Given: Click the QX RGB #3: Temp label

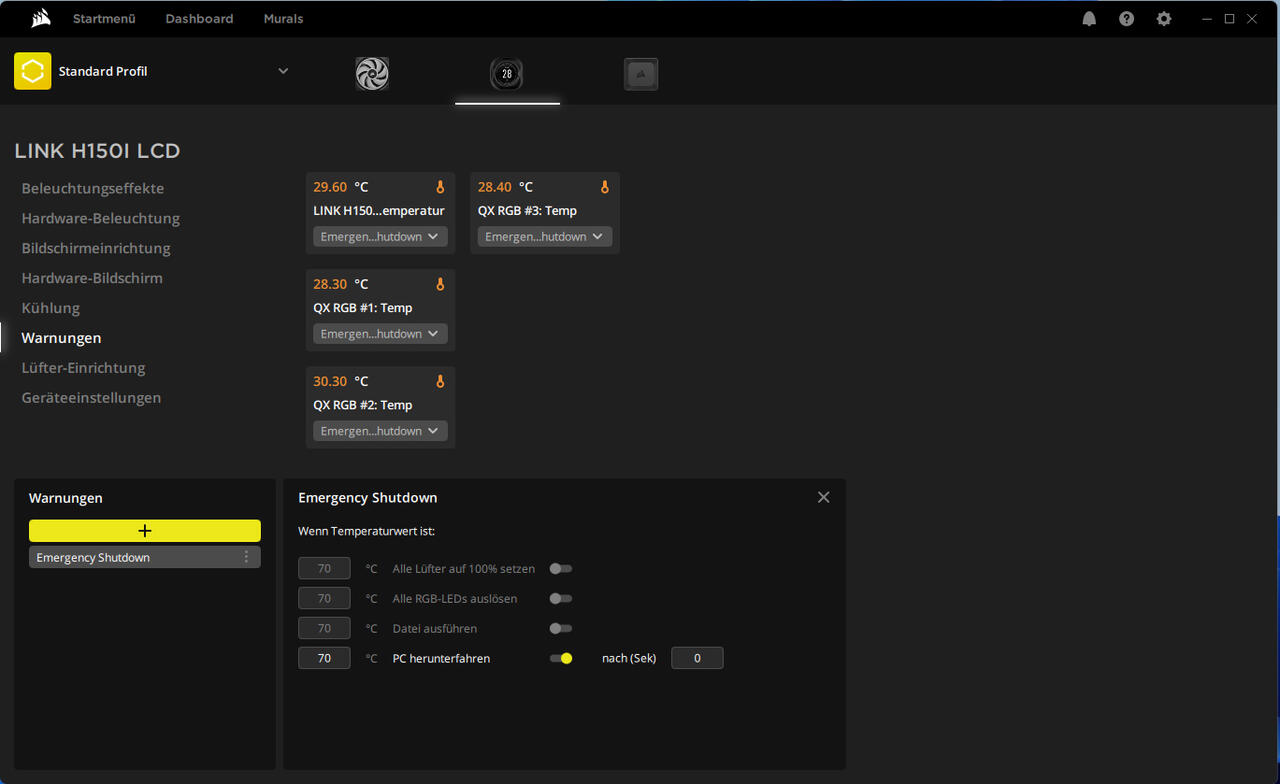Looking at the screenshot, I should [x=527, y=211].
